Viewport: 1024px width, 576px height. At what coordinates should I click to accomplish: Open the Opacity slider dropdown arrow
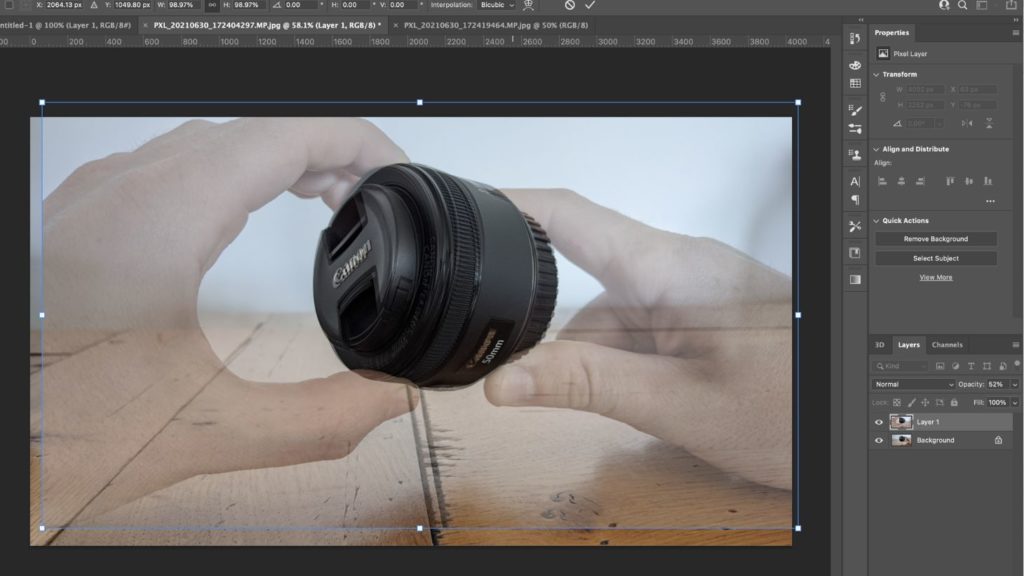1015,384
